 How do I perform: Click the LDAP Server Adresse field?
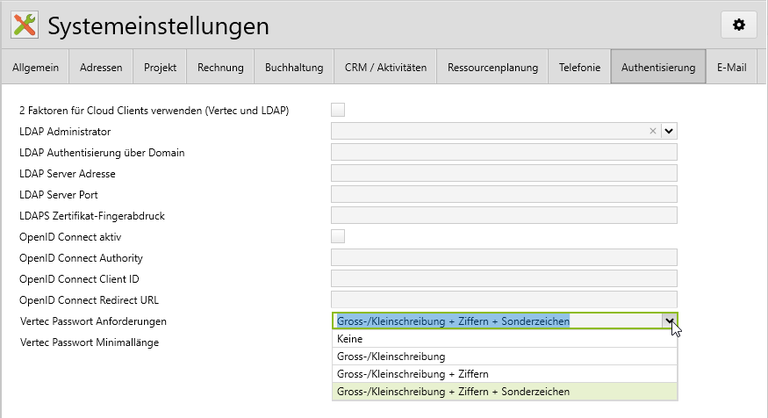[x=504, y=173]
